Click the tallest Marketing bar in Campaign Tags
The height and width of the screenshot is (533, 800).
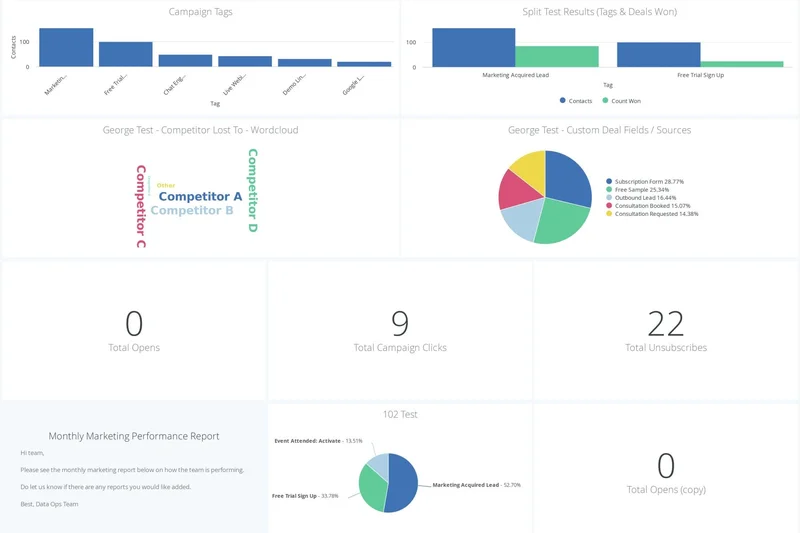coord(66,48)
